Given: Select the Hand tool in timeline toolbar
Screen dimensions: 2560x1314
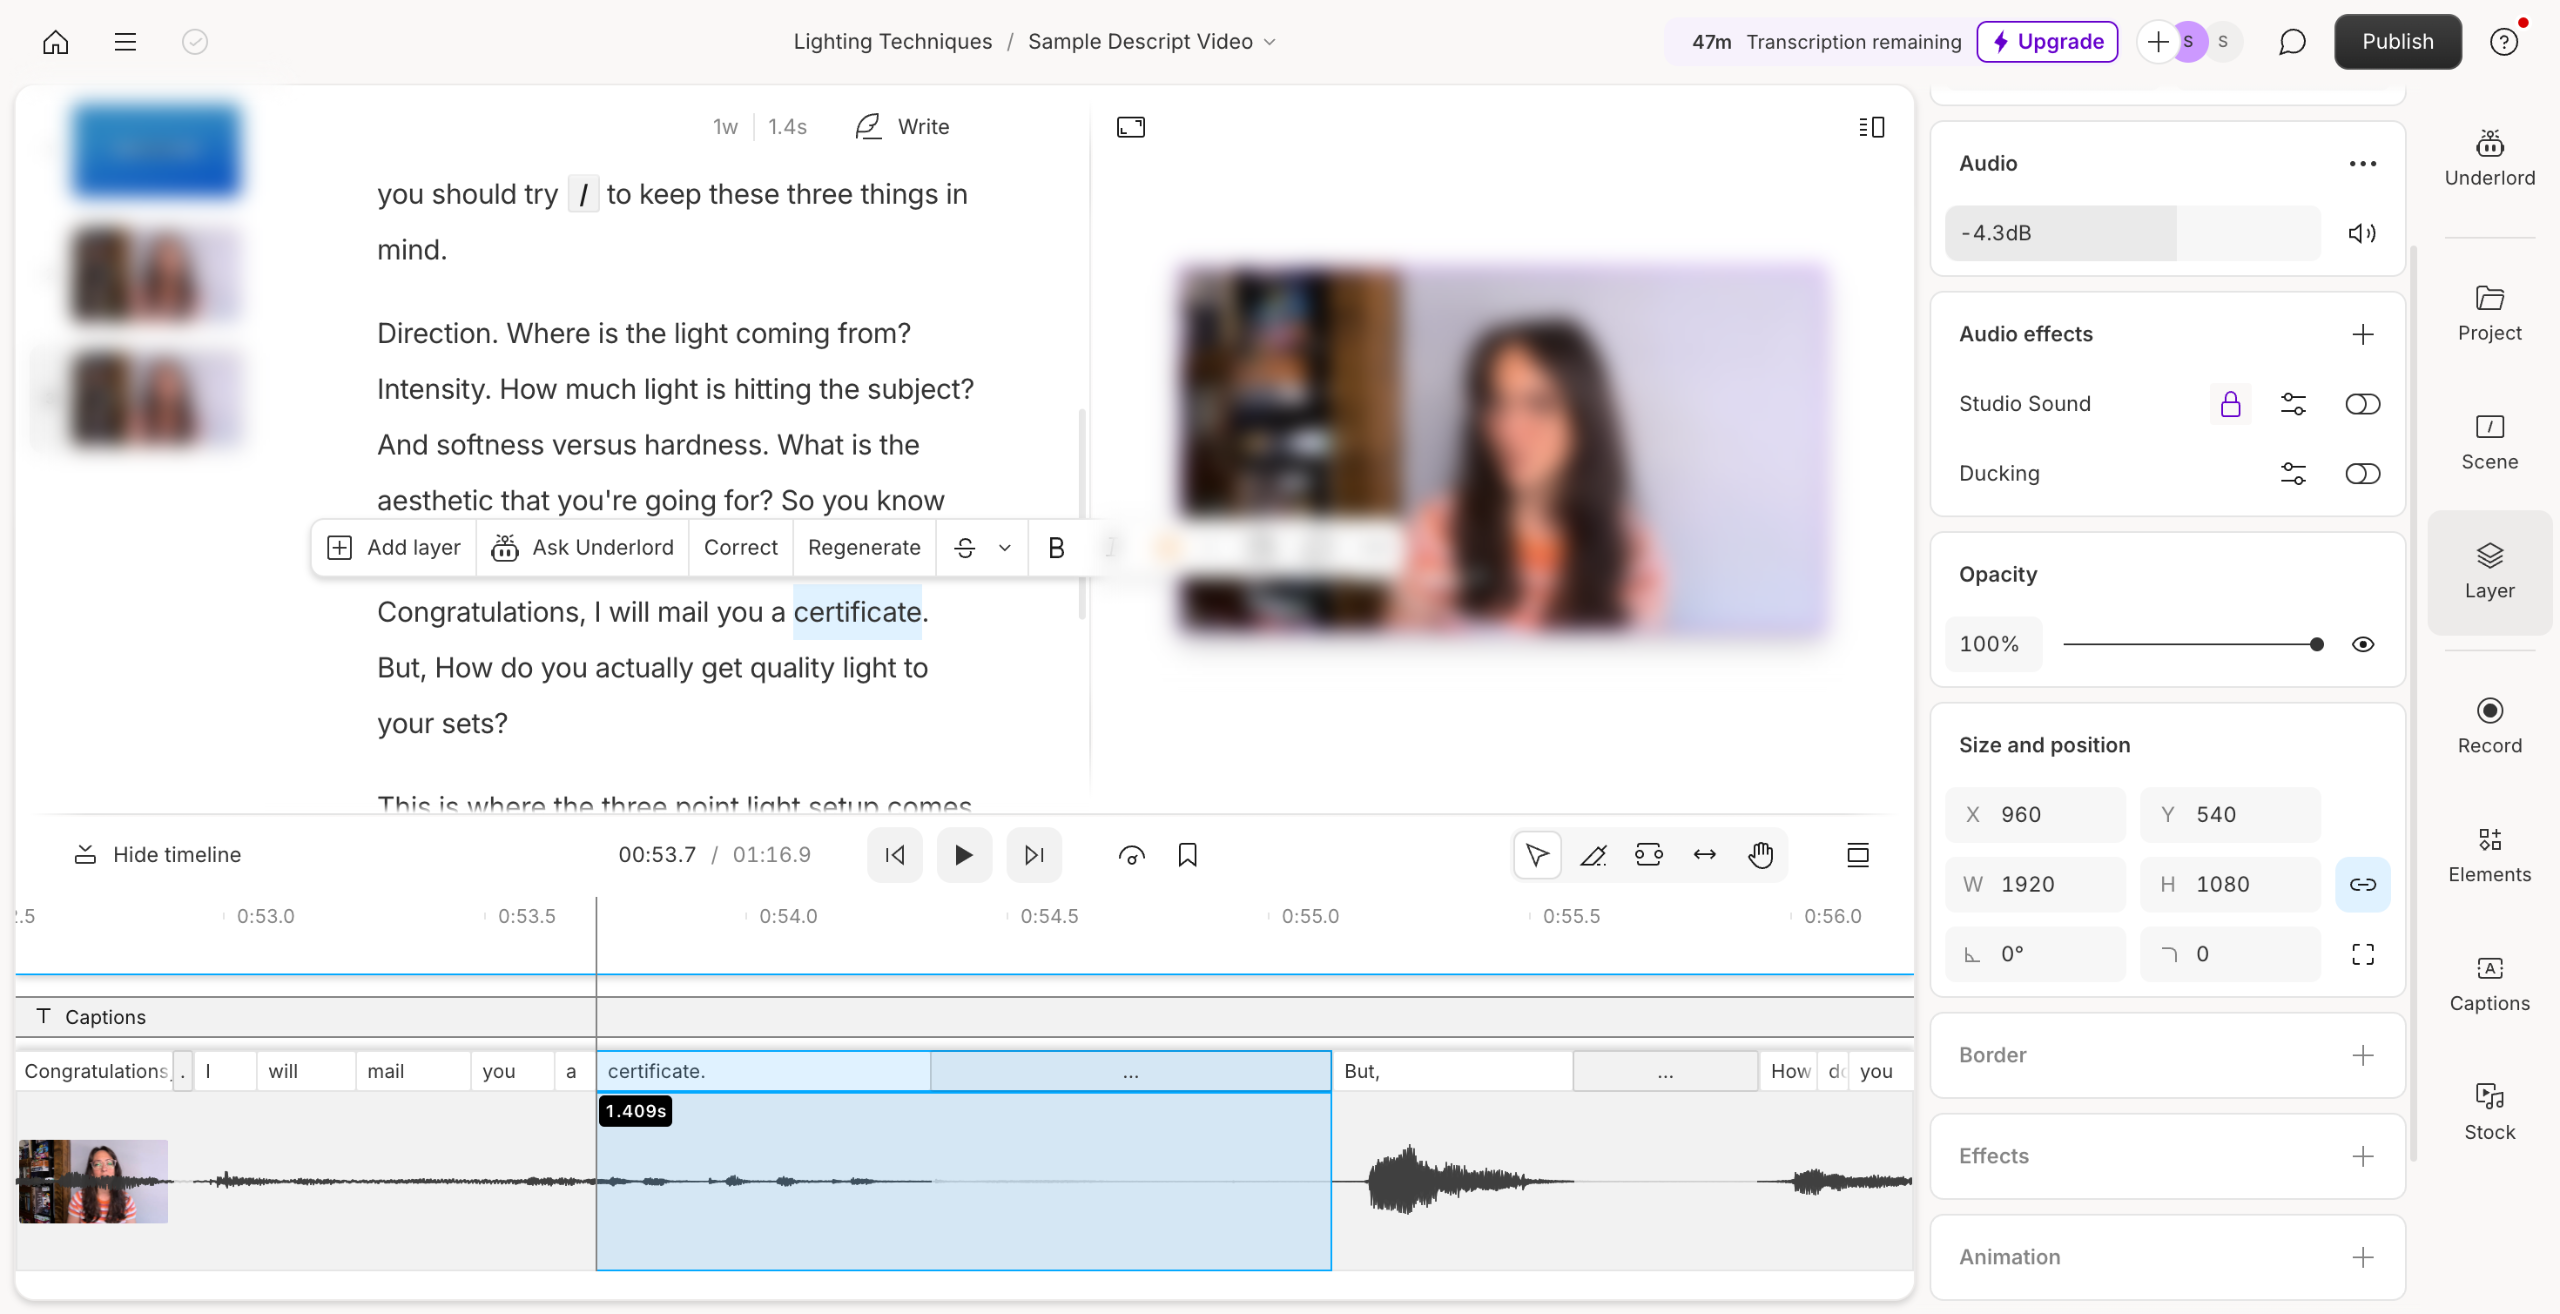Looking at the screenshot, I should point(1760,855).
